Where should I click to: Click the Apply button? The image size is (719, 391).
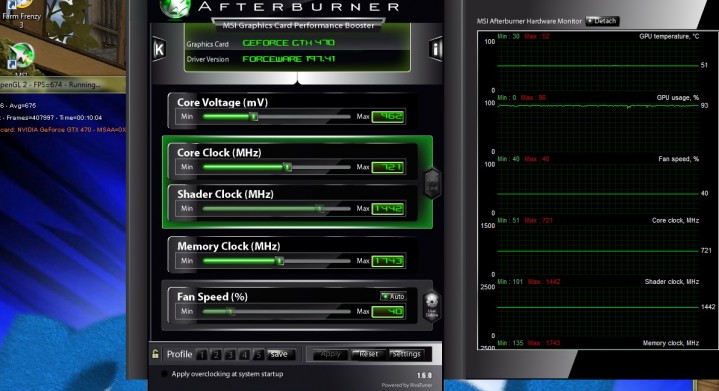point(330,354)
